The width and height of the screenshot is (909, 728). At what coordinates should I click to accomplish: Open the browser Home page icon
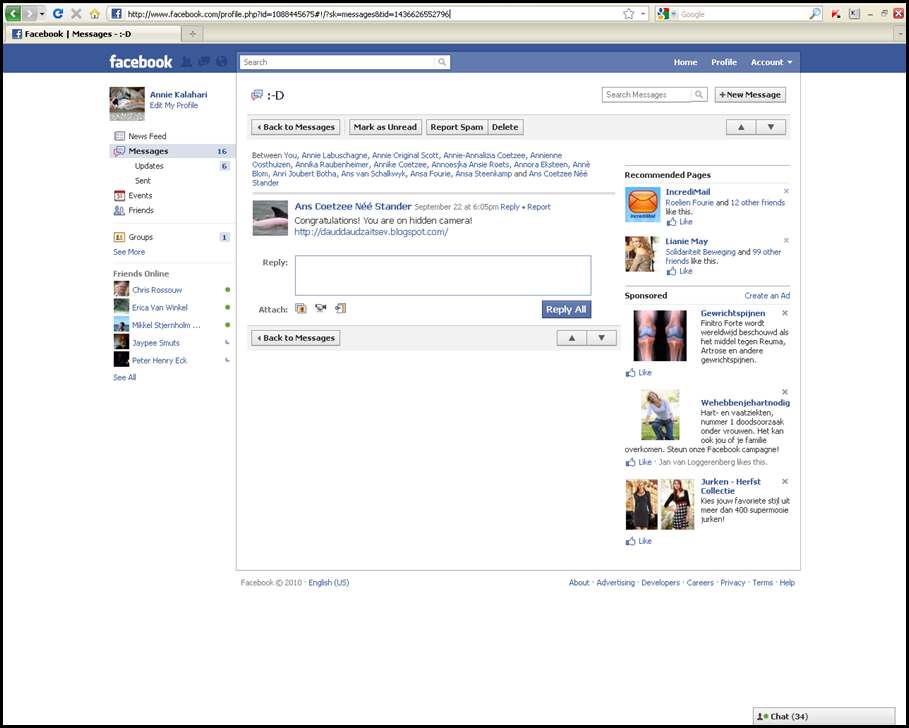[x=94, y=13]
